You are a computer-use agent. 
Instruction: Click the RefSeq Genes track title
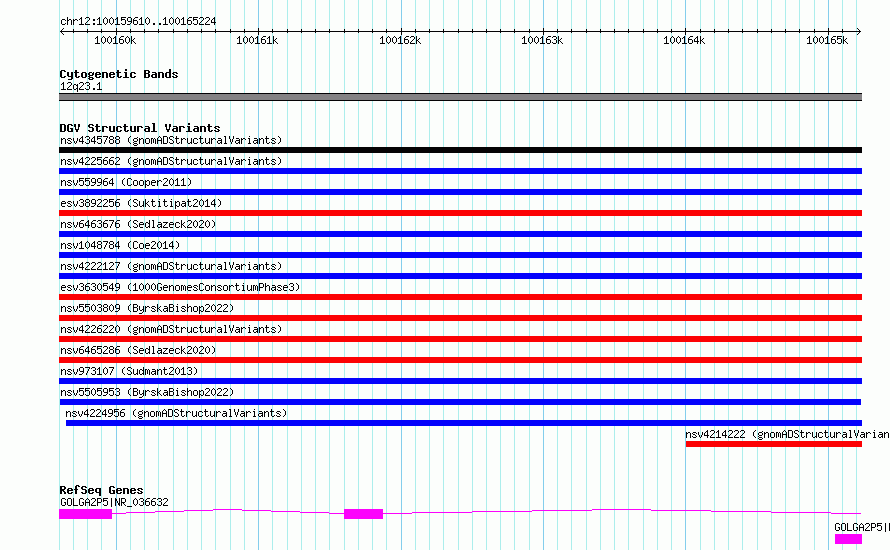(x=101, y=490)
